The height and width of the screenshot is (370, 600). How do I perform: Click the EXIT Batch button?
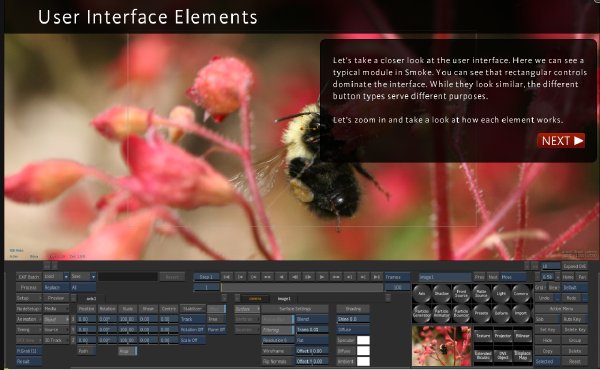[x=29, y=277]
